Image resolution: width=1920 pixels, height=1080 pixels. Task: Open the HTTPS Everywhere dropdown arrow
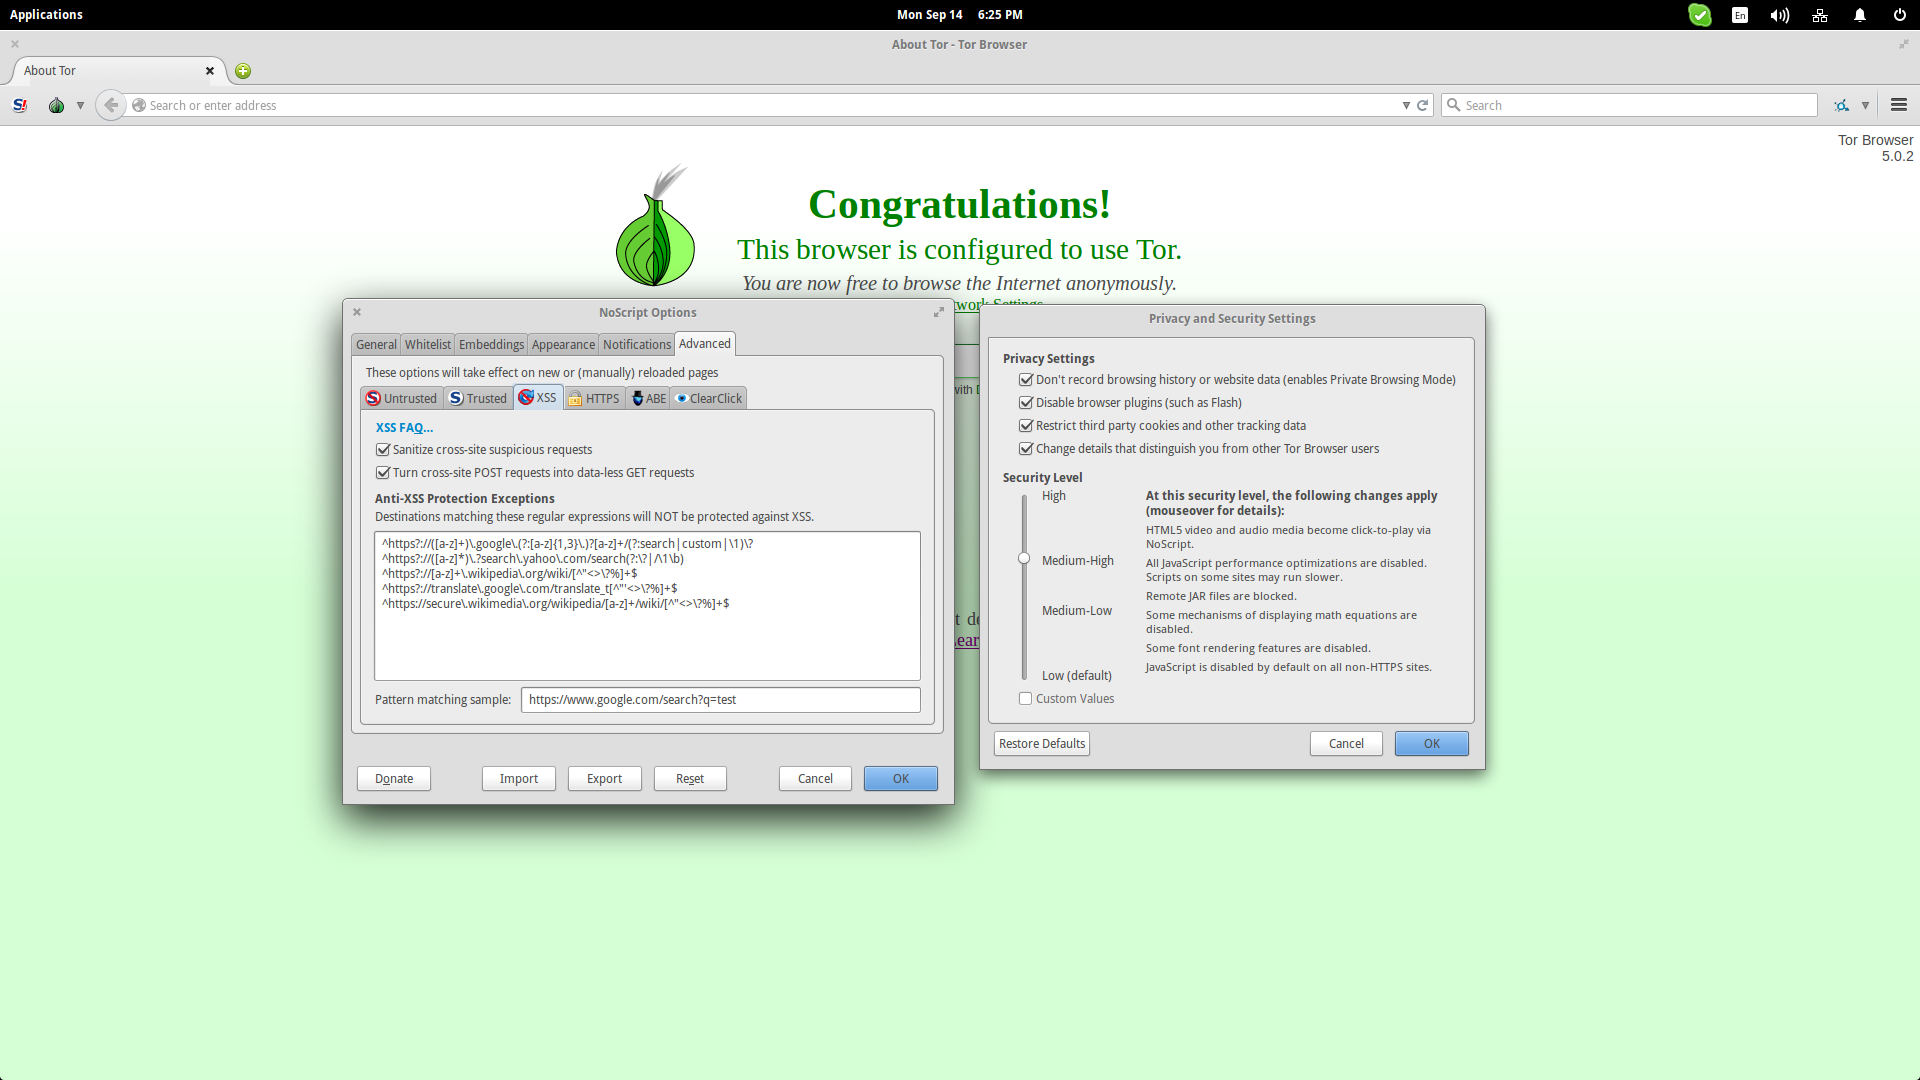pos(1865,105)
